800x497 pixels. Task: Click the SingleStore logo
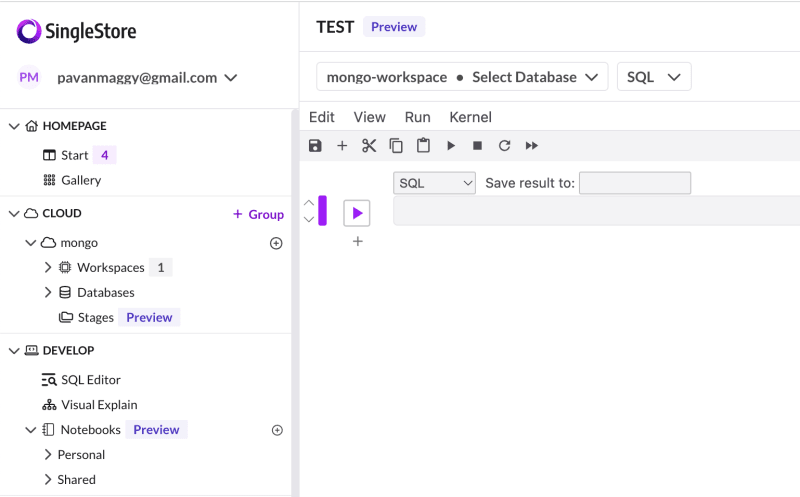77,31
